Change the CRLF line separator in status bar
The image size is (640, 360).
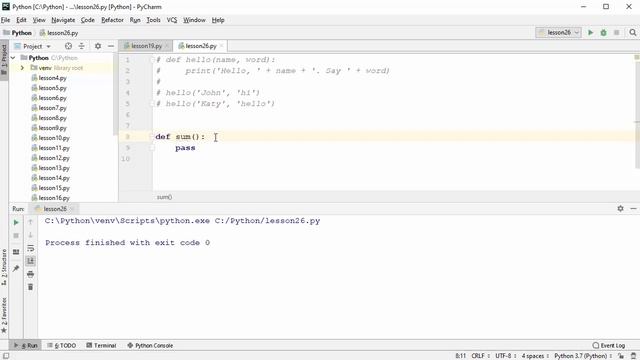pos(480,356)
